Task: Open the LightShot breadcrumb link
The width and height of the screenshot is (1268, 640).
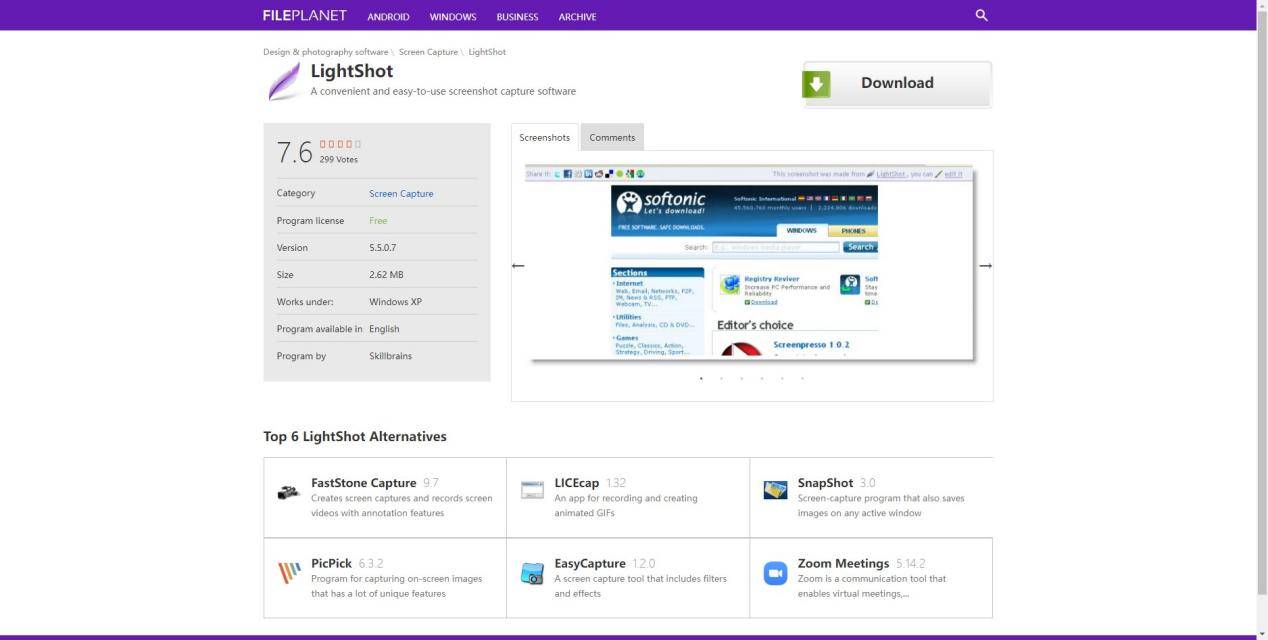Action: (x=487, y=52)
